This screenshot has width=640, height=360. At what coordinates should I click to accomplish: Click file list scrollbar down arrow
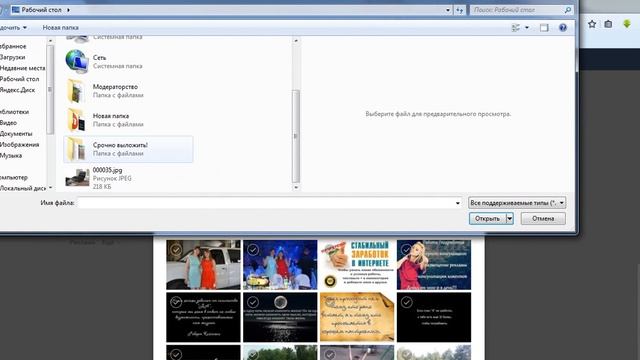click(296, 187)
